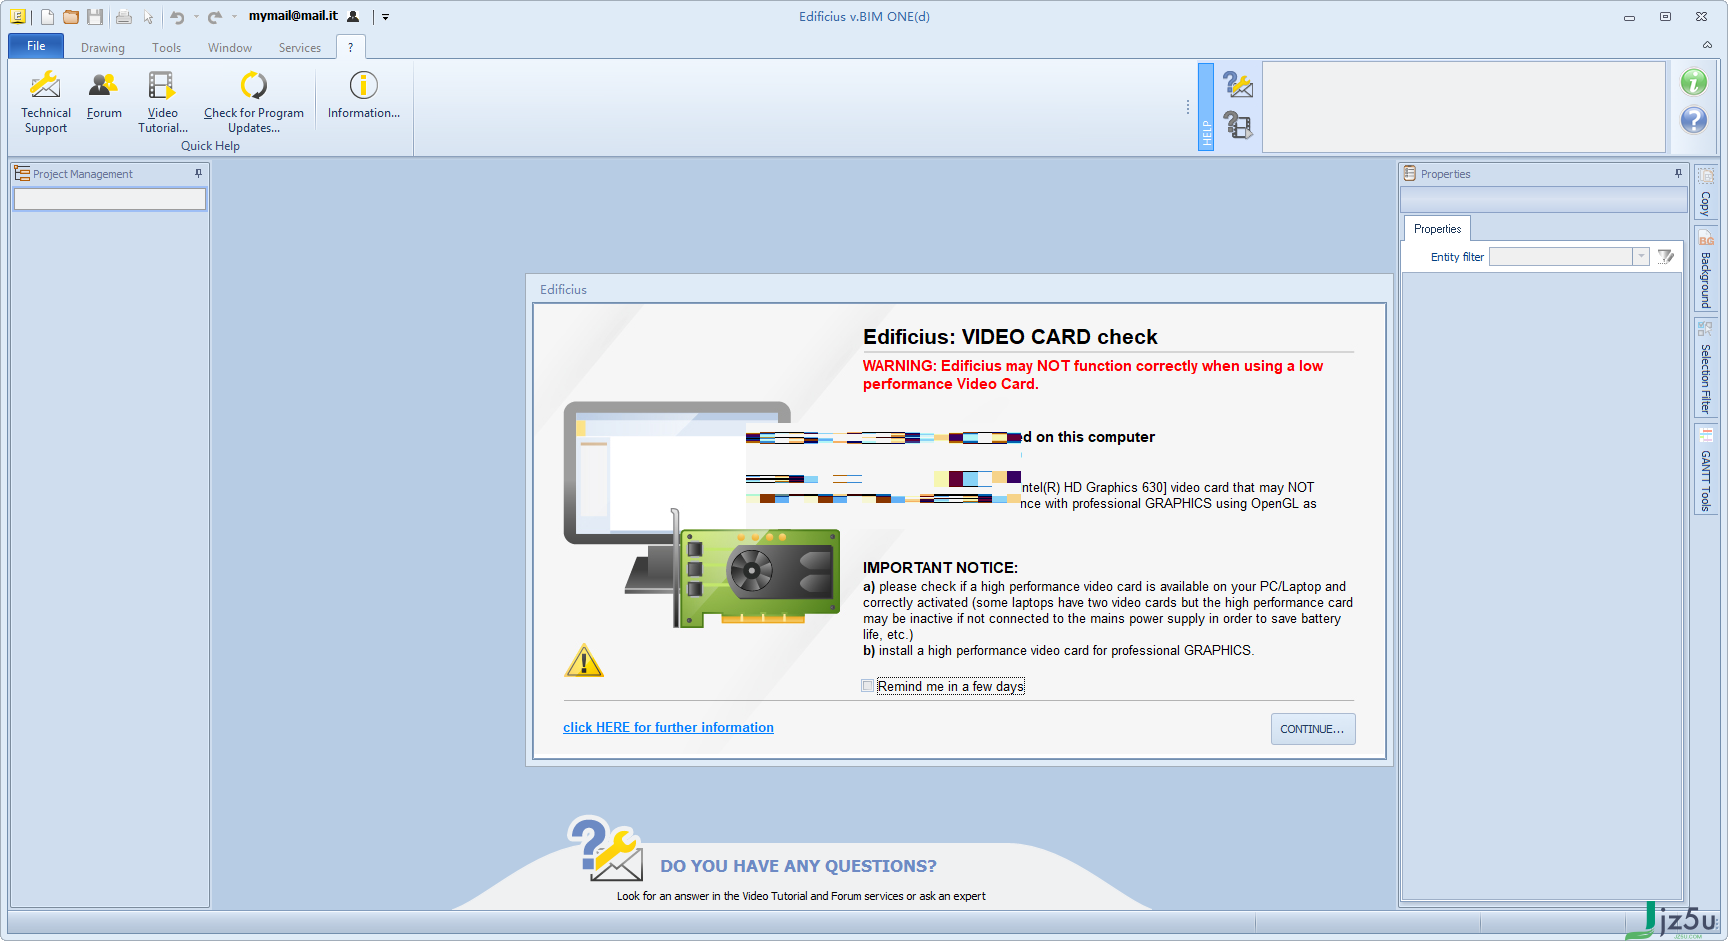Switch to the Drawing ribbon tab

tap(103, 48)
